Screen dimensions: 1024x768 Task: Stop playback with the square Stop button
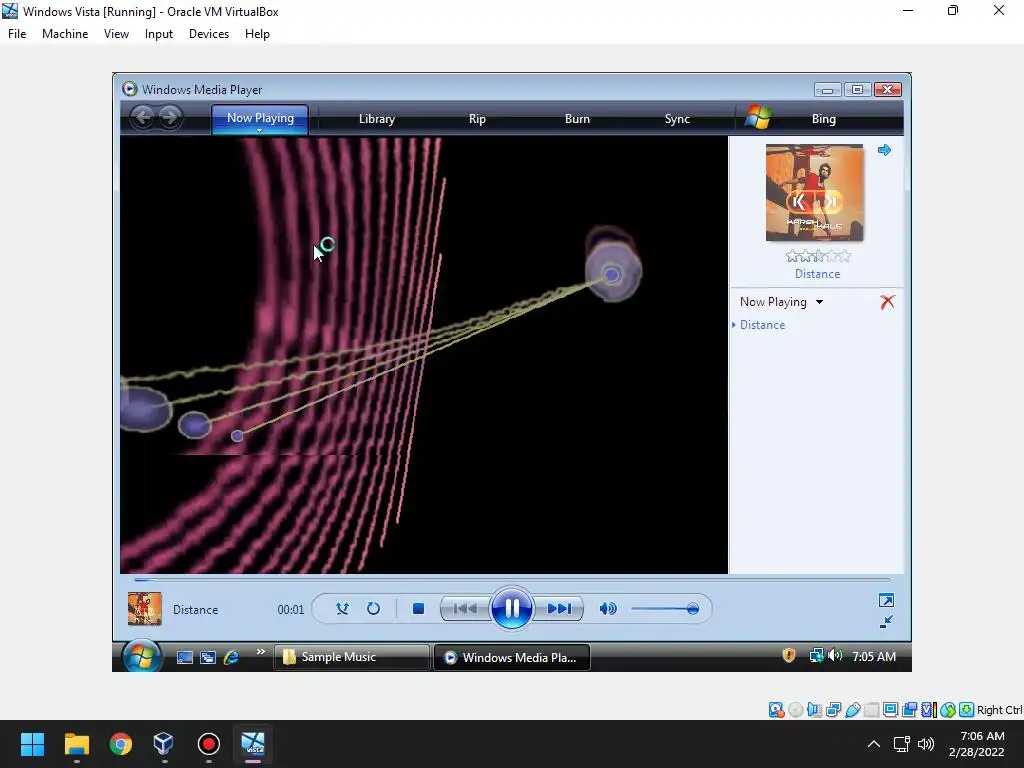pos(419,609)
